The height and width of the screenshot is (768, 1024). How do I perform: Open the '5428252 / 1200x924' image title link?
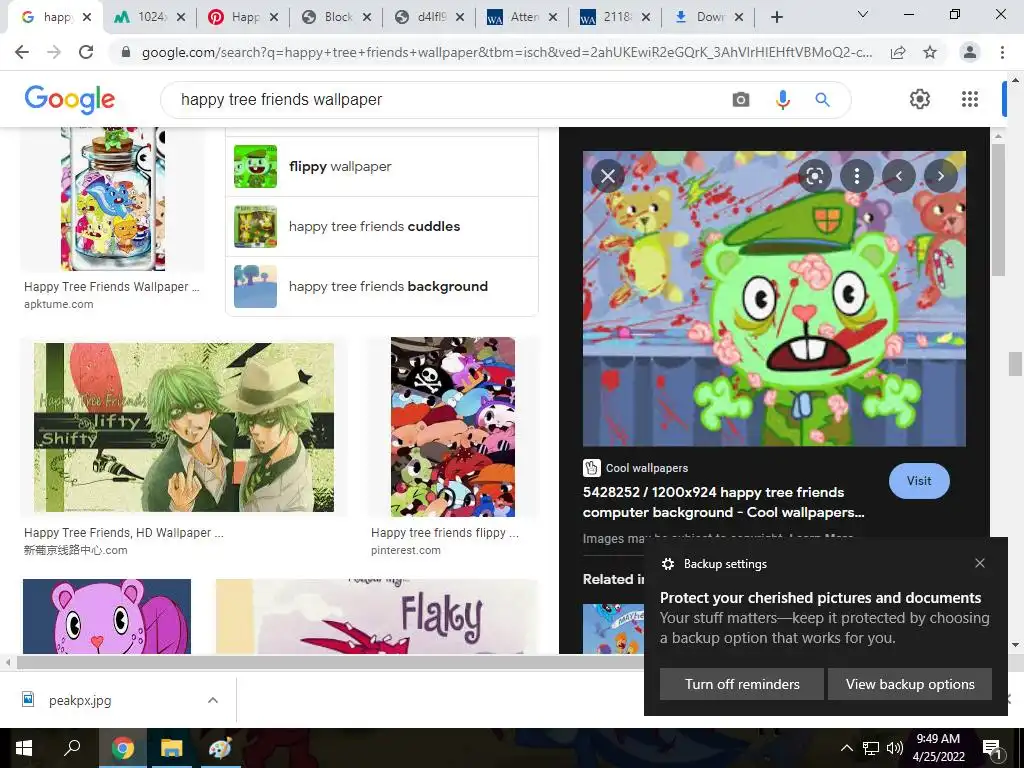[724, 502]
